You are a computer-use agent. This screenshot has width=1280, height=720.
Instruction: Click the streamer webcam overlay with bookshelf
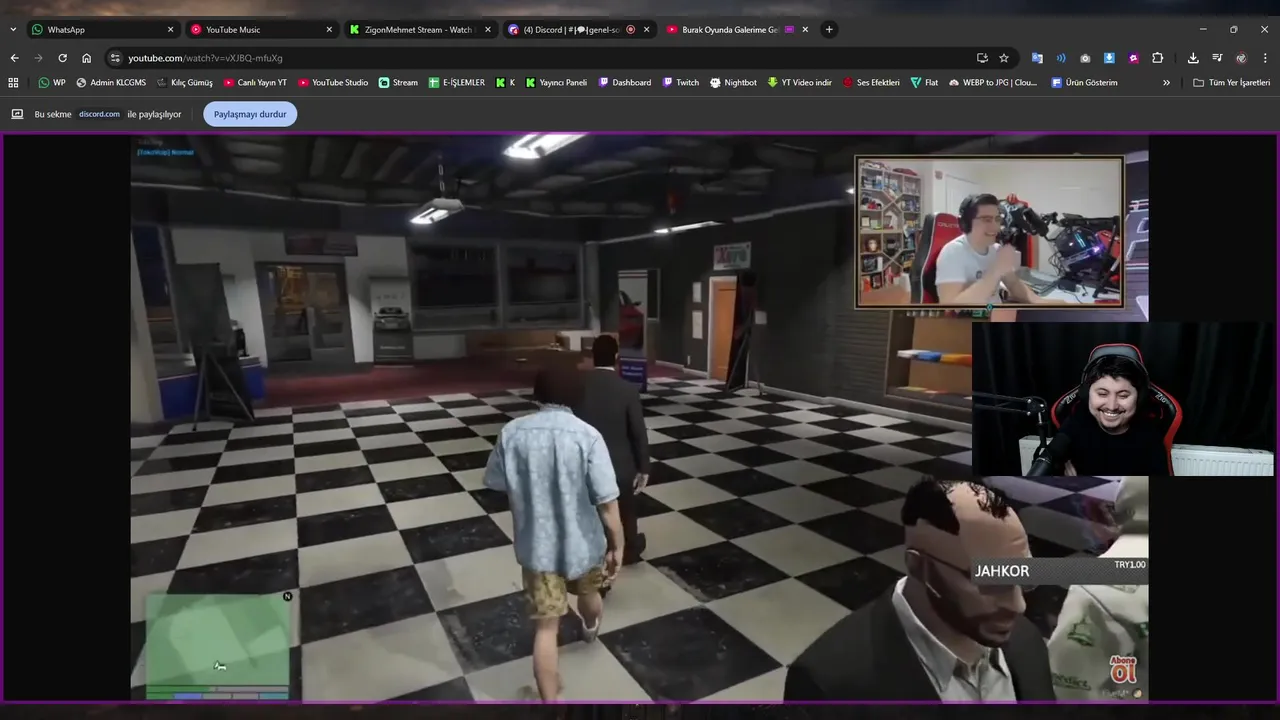[989, 232]
